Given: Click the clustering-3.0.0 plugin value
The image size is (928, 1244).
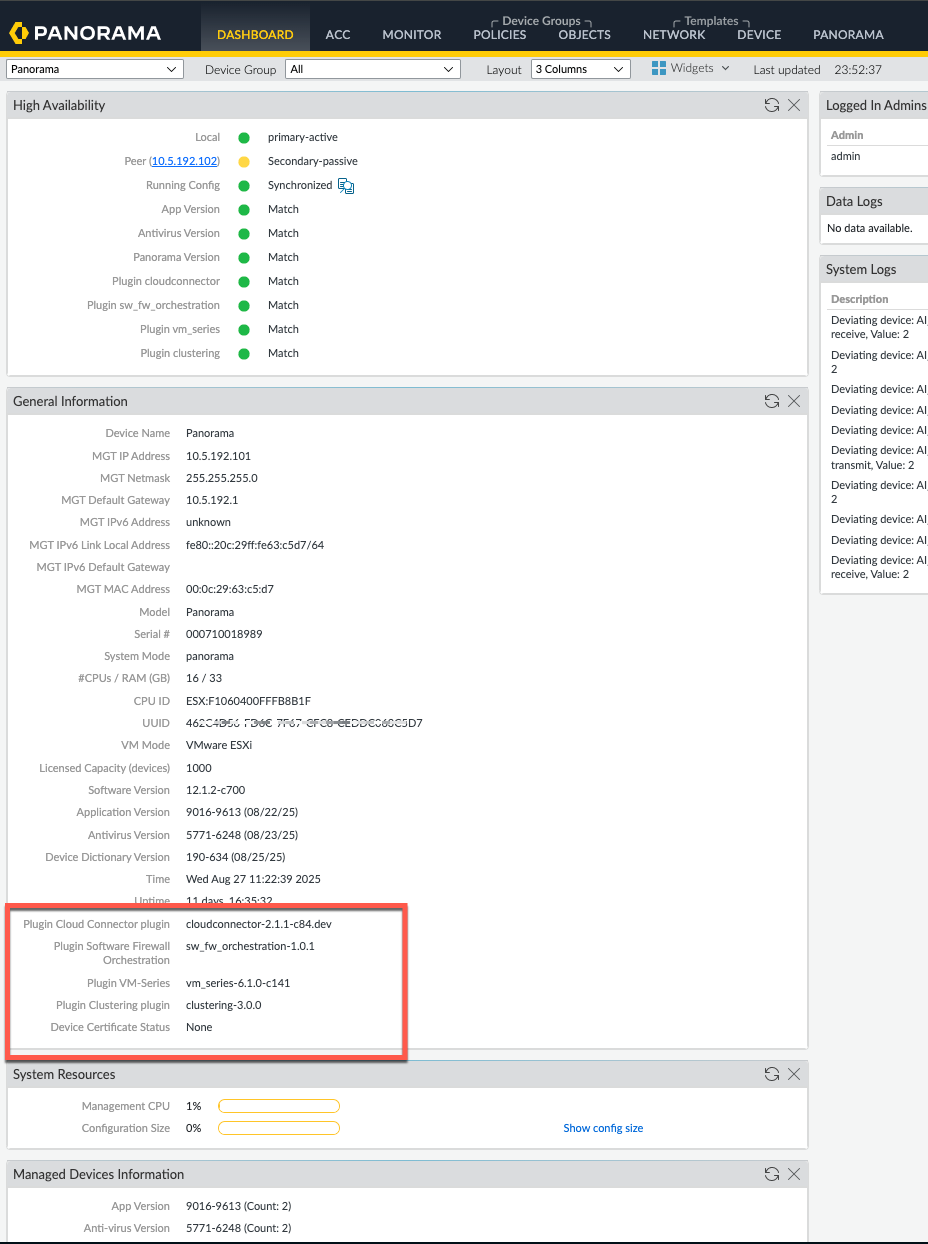Looking at the screenshot, I should [x=223, y=1005].
